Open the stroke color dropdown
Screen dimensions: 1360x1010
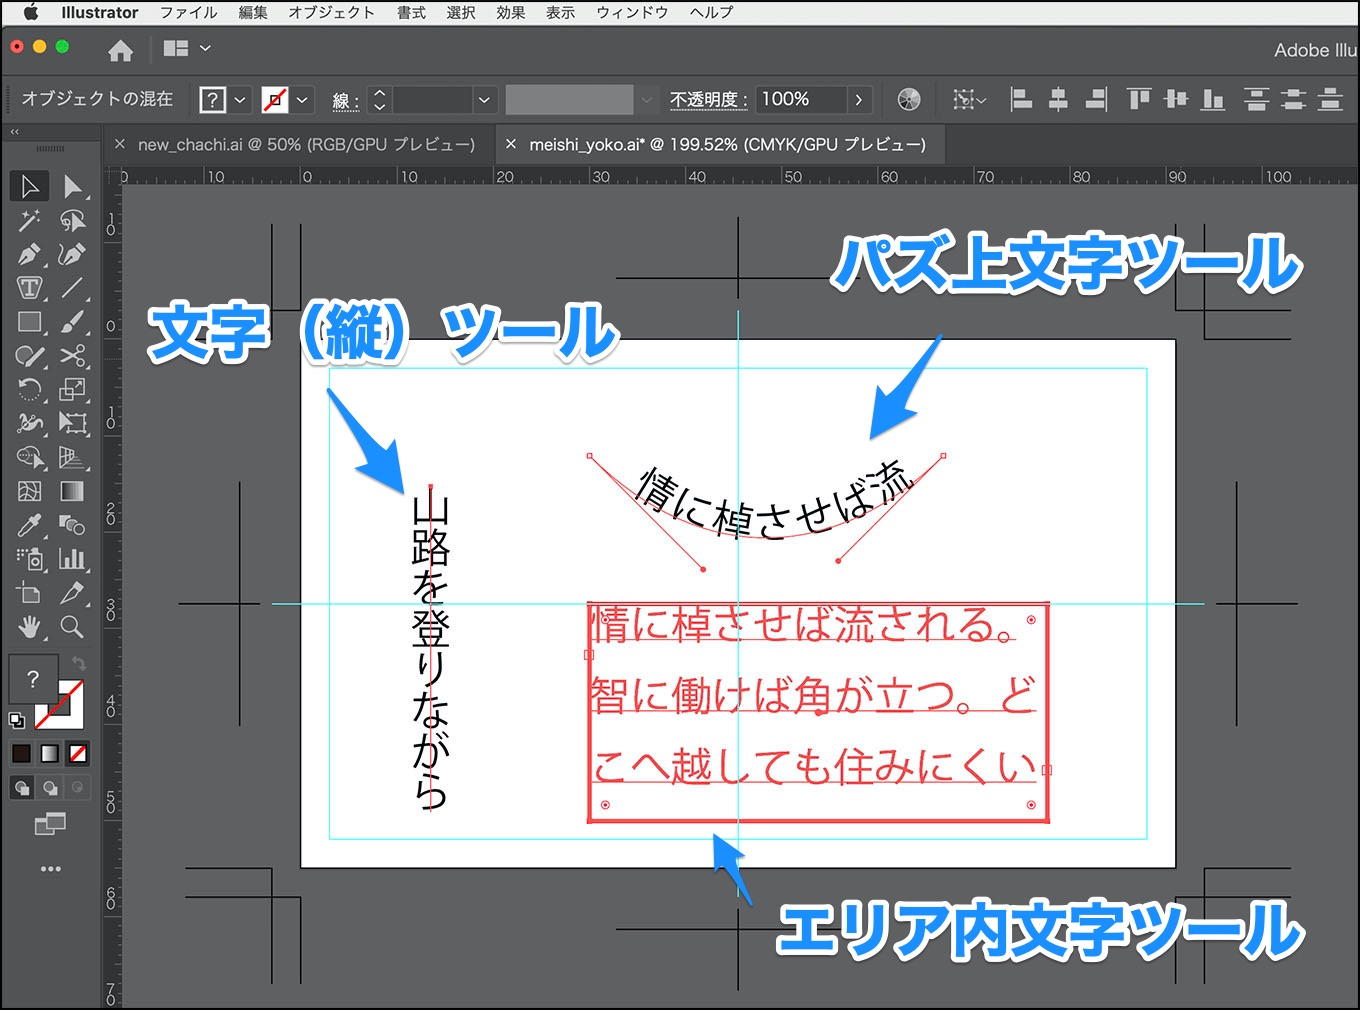302,100
